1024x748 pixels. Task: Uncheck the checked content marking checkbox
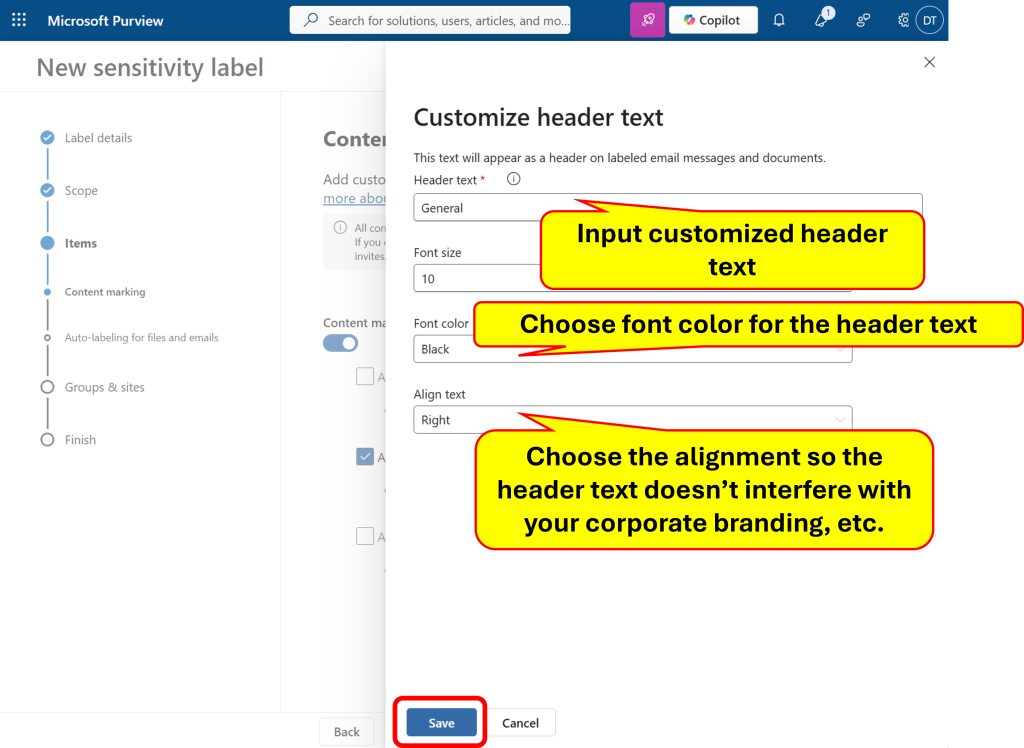click(x=365, y=457)
